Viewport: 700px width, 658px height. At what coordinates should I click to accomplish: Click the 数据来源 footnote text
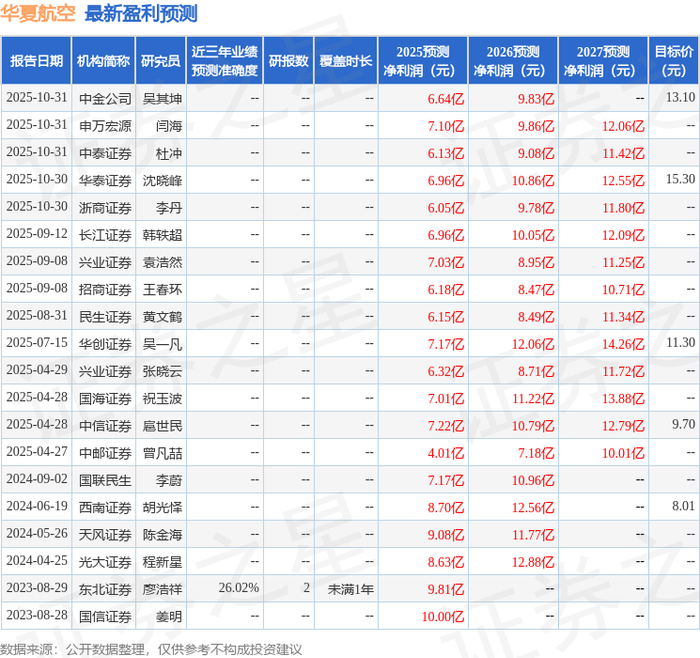click(151, 649)
